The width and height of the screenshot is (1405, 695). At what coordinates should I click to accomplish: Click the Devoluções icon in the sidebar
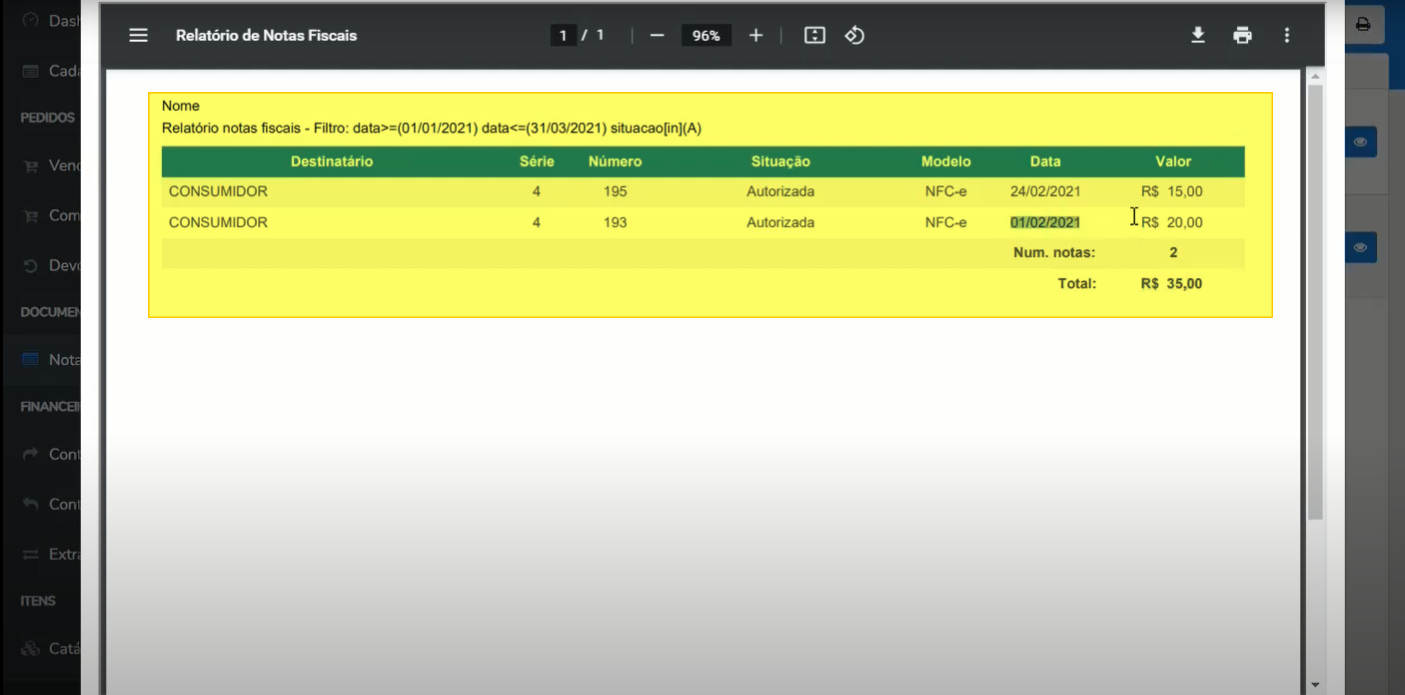pyautogui.click(x=30, y=266)
